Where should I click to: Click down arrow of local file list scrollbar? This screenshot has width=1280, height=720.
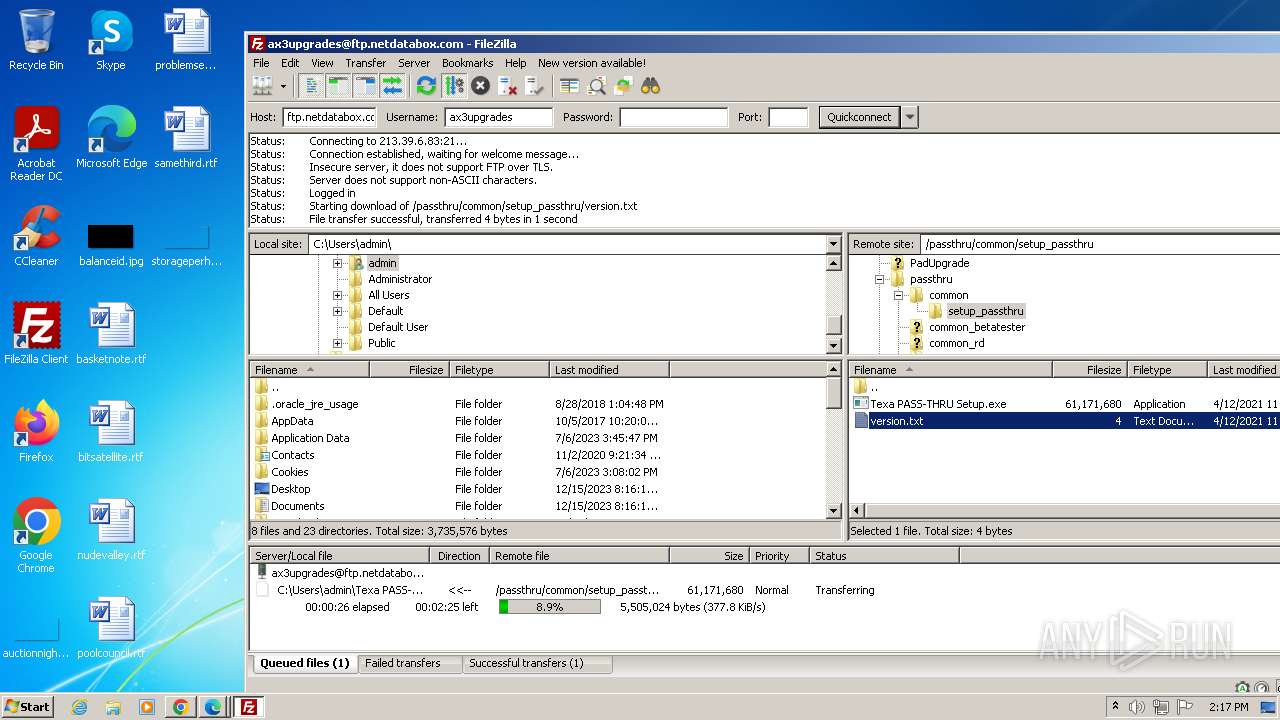point(833,511)
